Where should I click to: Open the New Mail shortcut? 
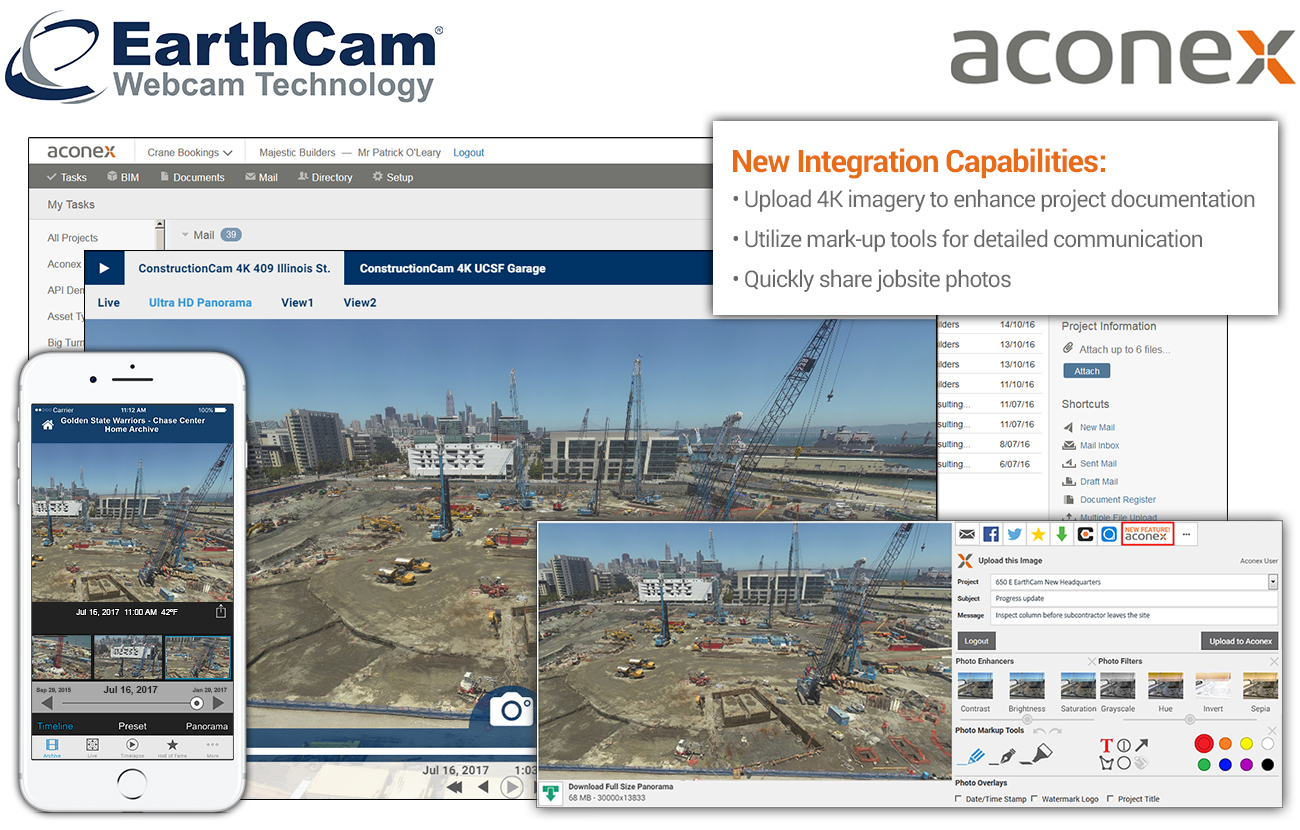1097,427
